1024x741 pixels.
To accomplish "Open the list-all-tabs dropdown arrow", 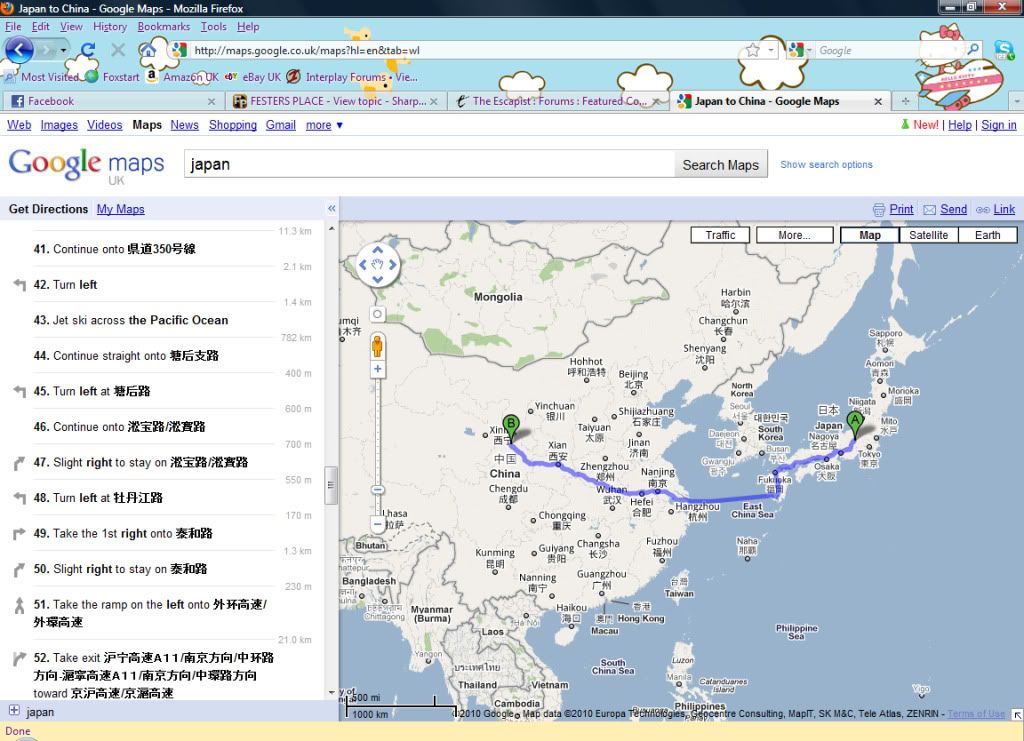I will (1016, 101).
